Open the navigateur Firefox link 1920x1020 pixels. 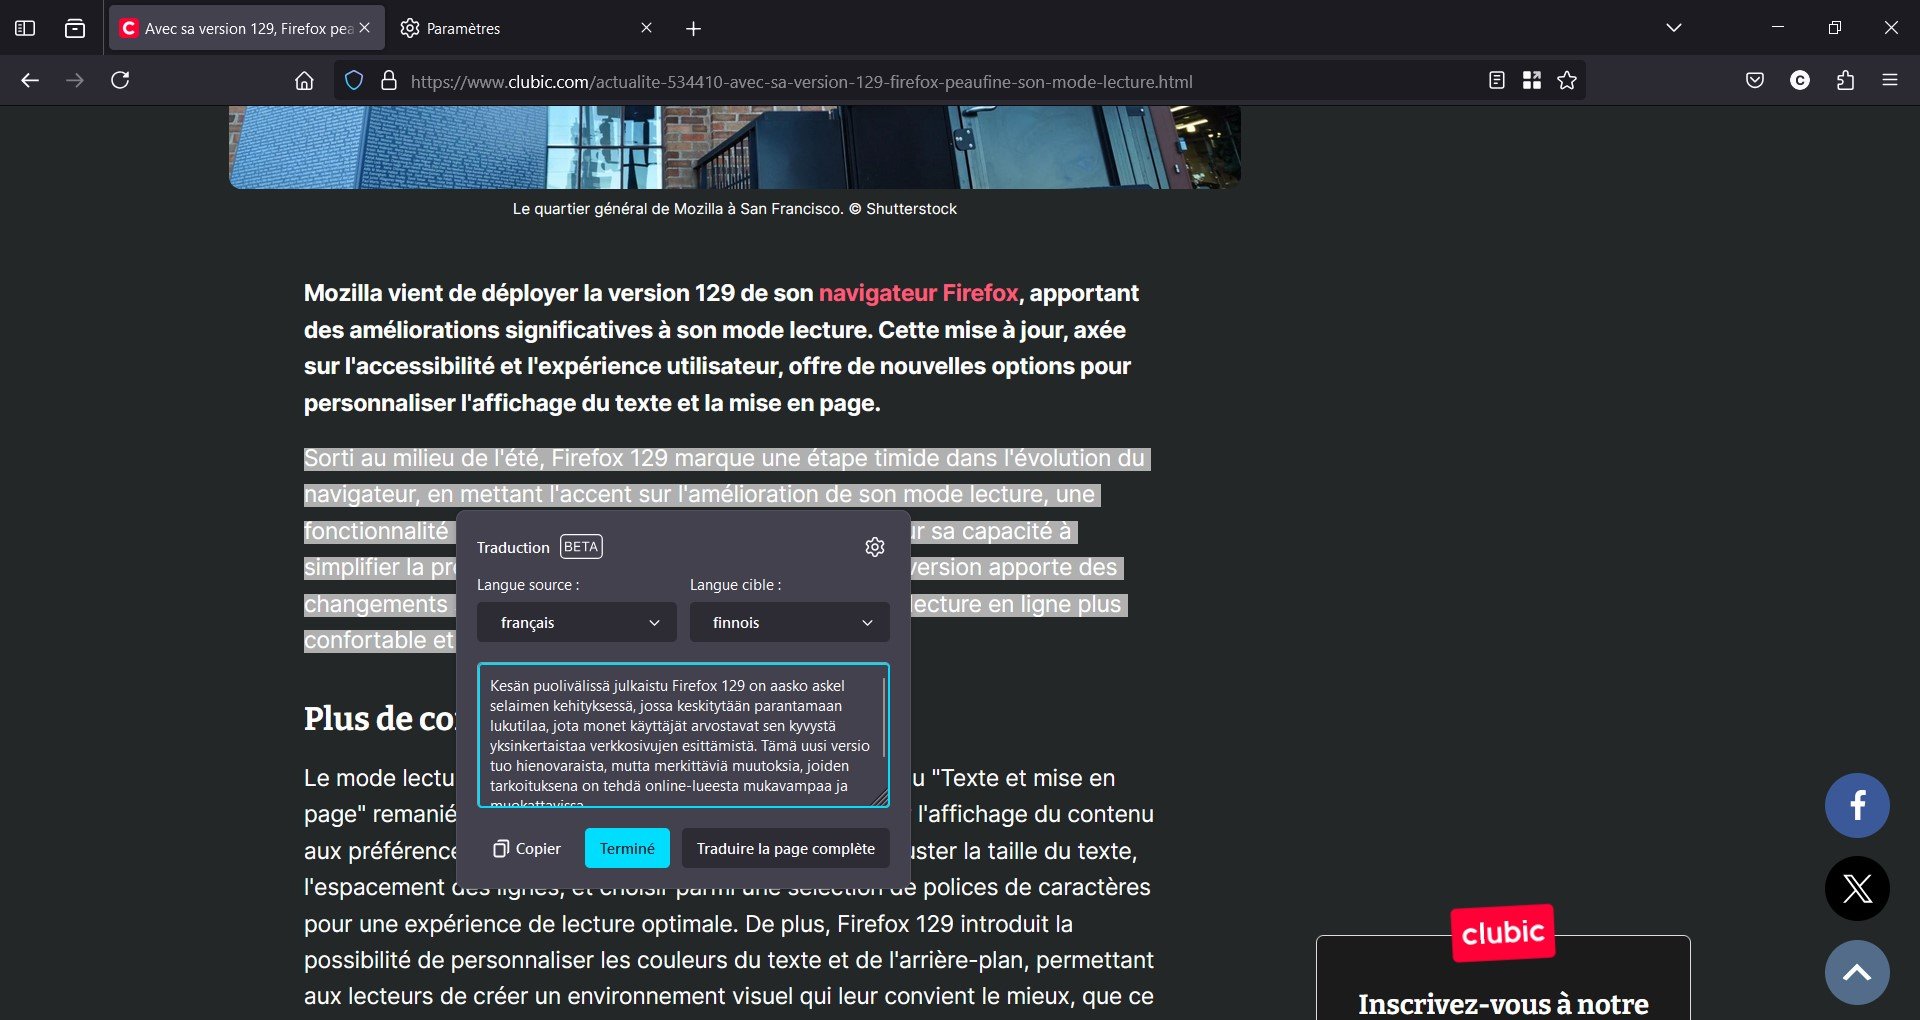pos(916,292)
